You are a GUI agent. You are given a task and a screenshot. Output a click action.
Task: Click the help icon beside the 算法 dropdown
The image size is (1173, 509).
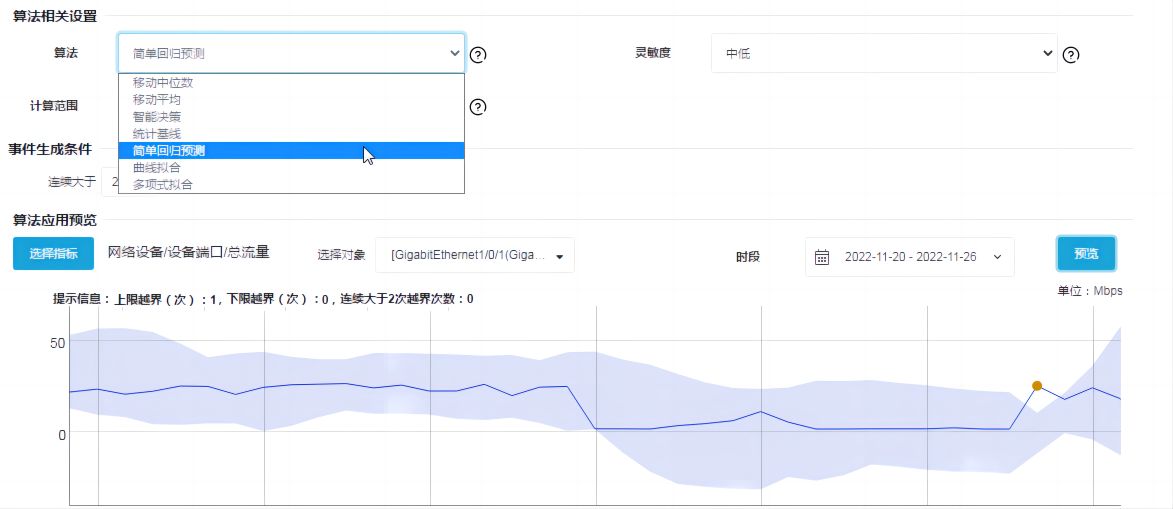click(478, 55)
